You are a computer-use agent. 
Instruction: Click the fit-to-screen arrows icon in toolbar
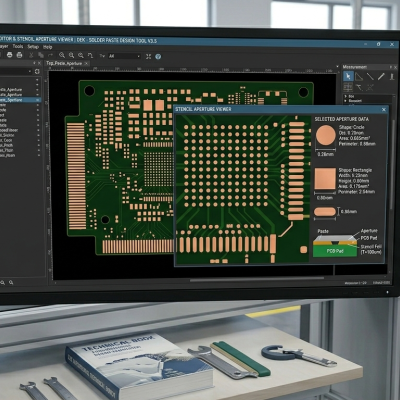click(148, 56)
